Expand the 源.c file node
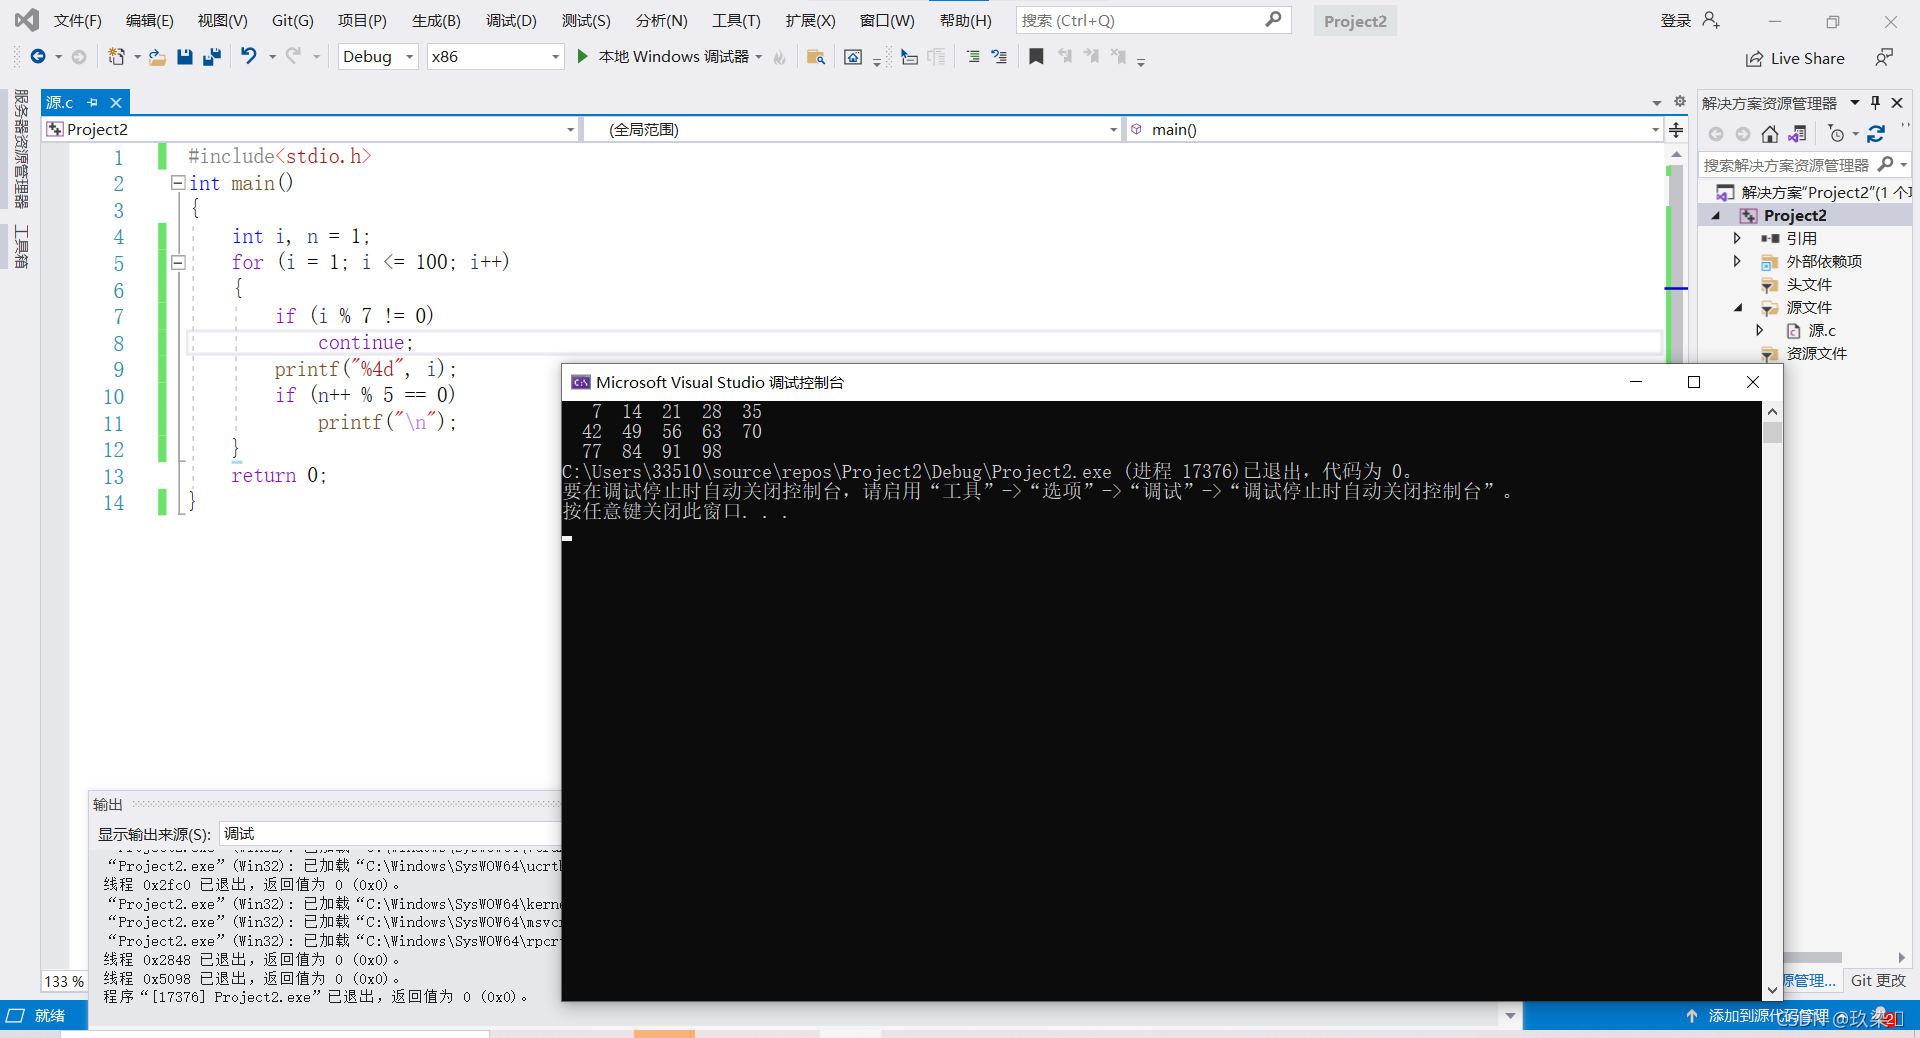Screen dimensions: 1920x1038 1759,330
